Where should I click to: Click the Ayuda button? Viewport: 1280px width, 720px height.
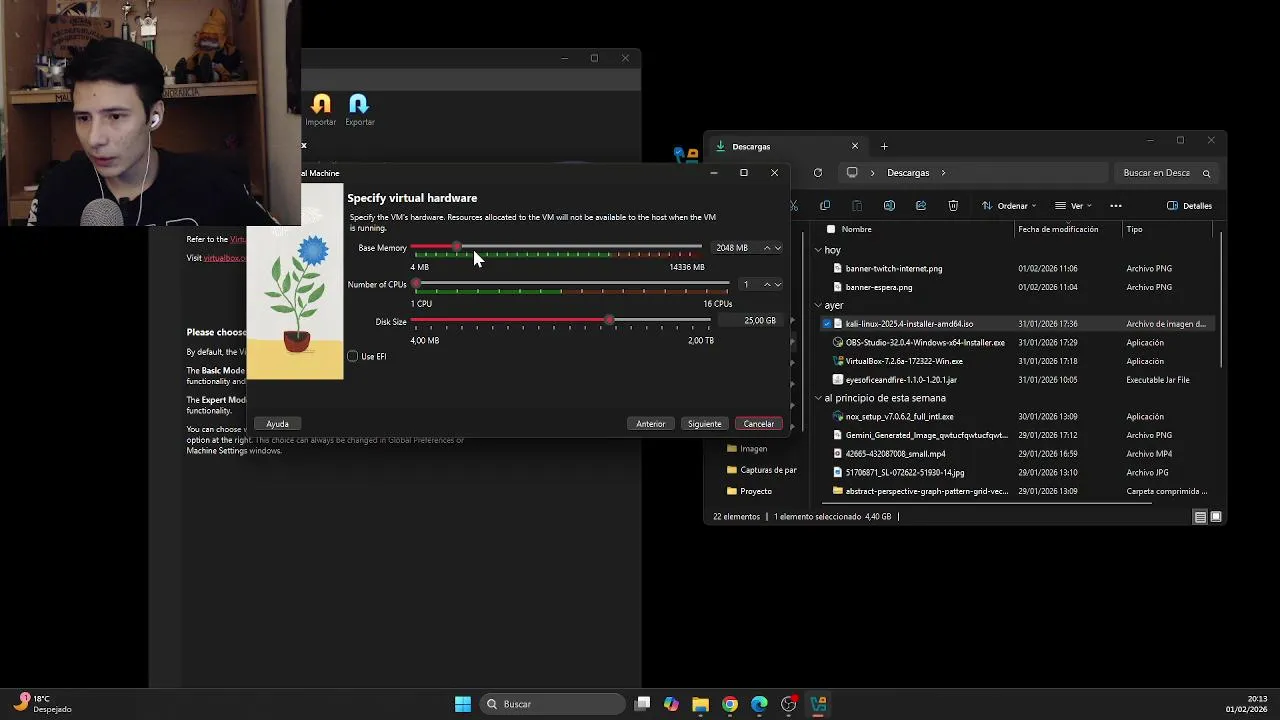coord(277,424)
